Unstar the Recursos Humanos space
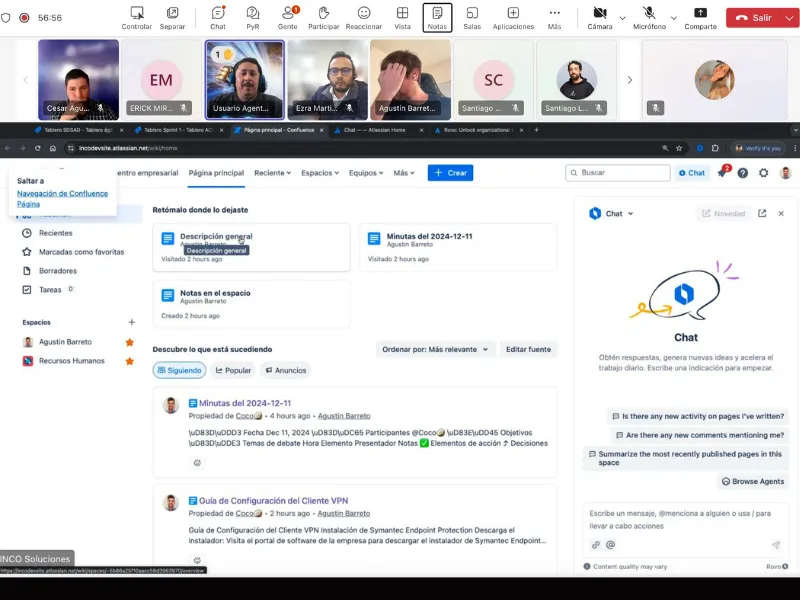The height and width of the screenshot is (600, 800). [129, 361]
